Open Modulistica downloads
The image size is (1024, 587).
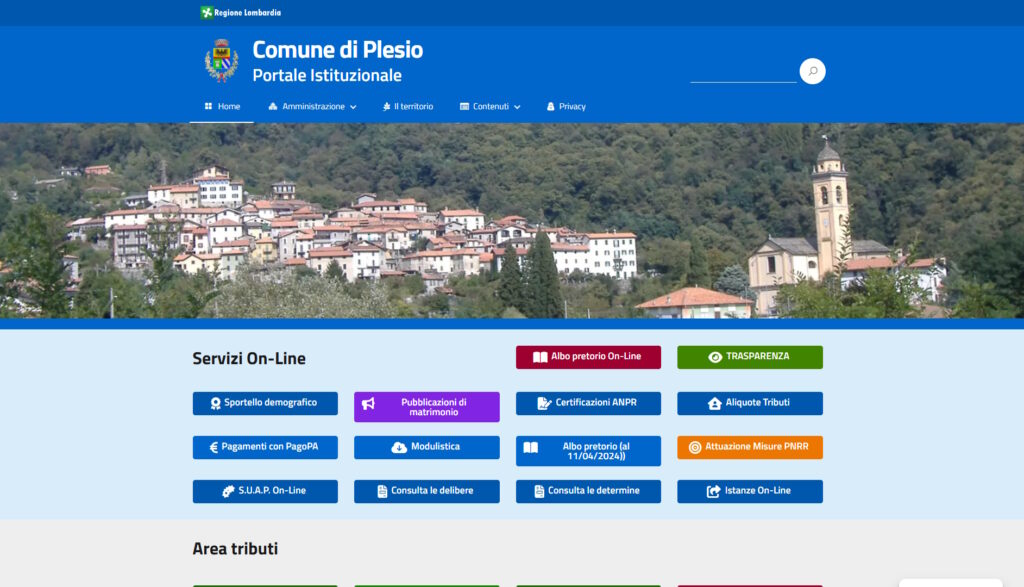pos(426,447)
